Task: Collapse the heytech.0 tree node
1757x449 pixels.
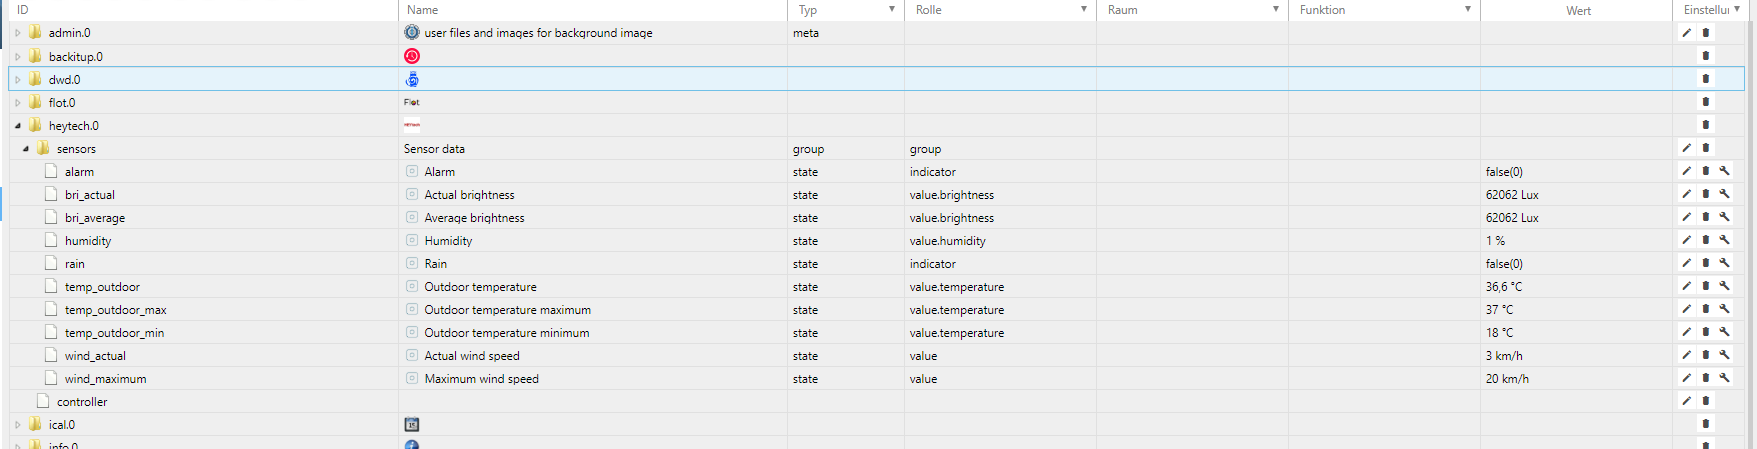Action: coord(18,126)
